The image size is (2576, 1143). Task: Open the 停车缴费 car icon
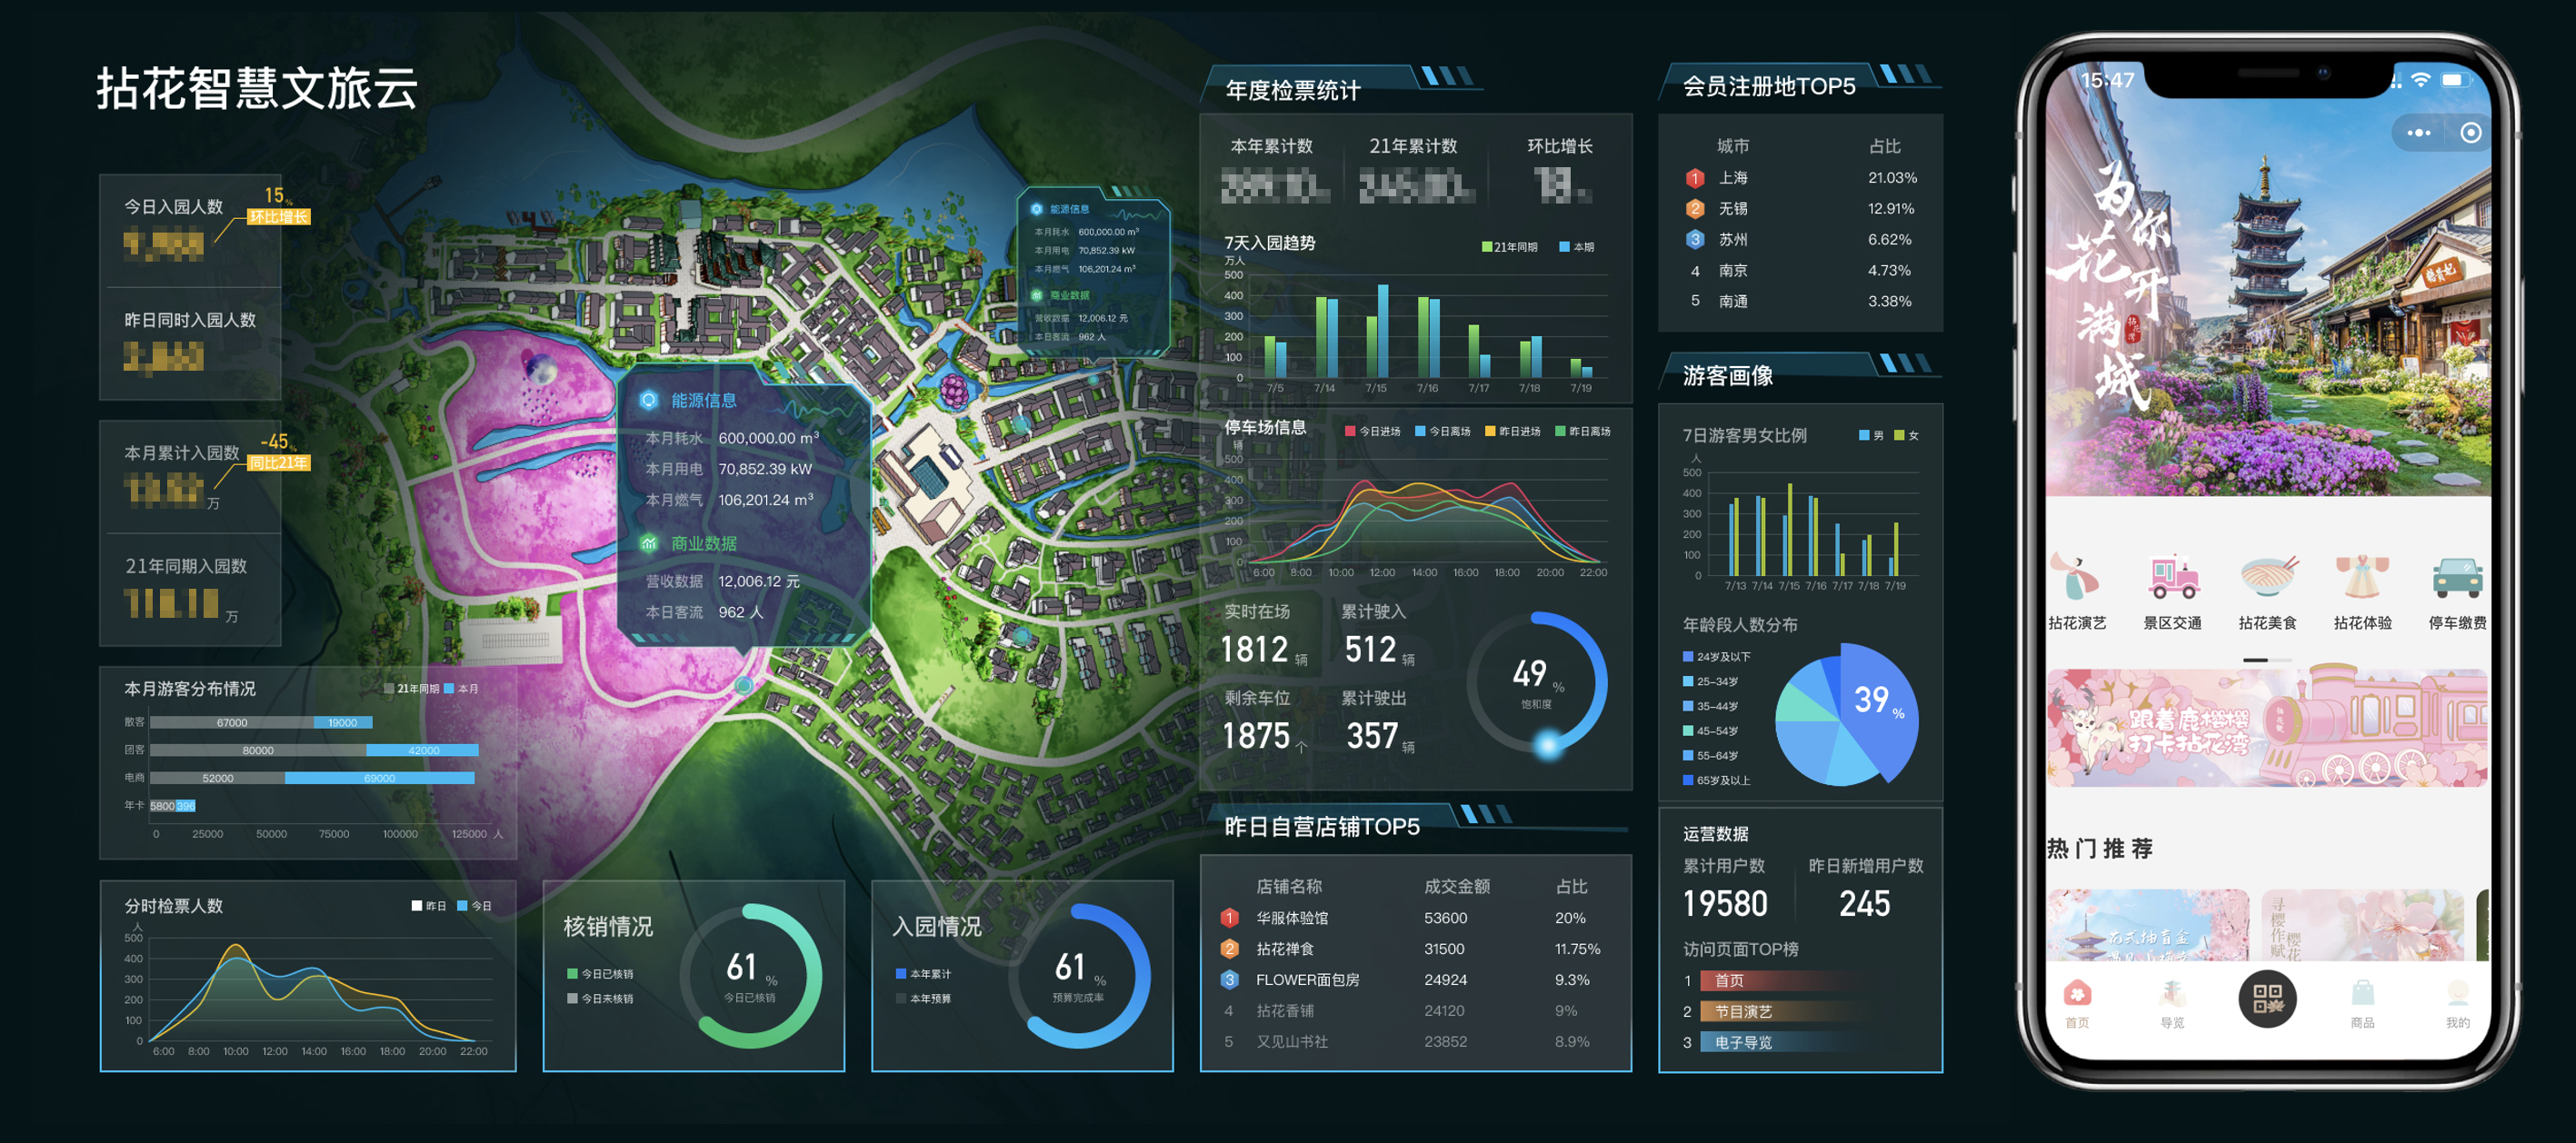click(2457, 578)
